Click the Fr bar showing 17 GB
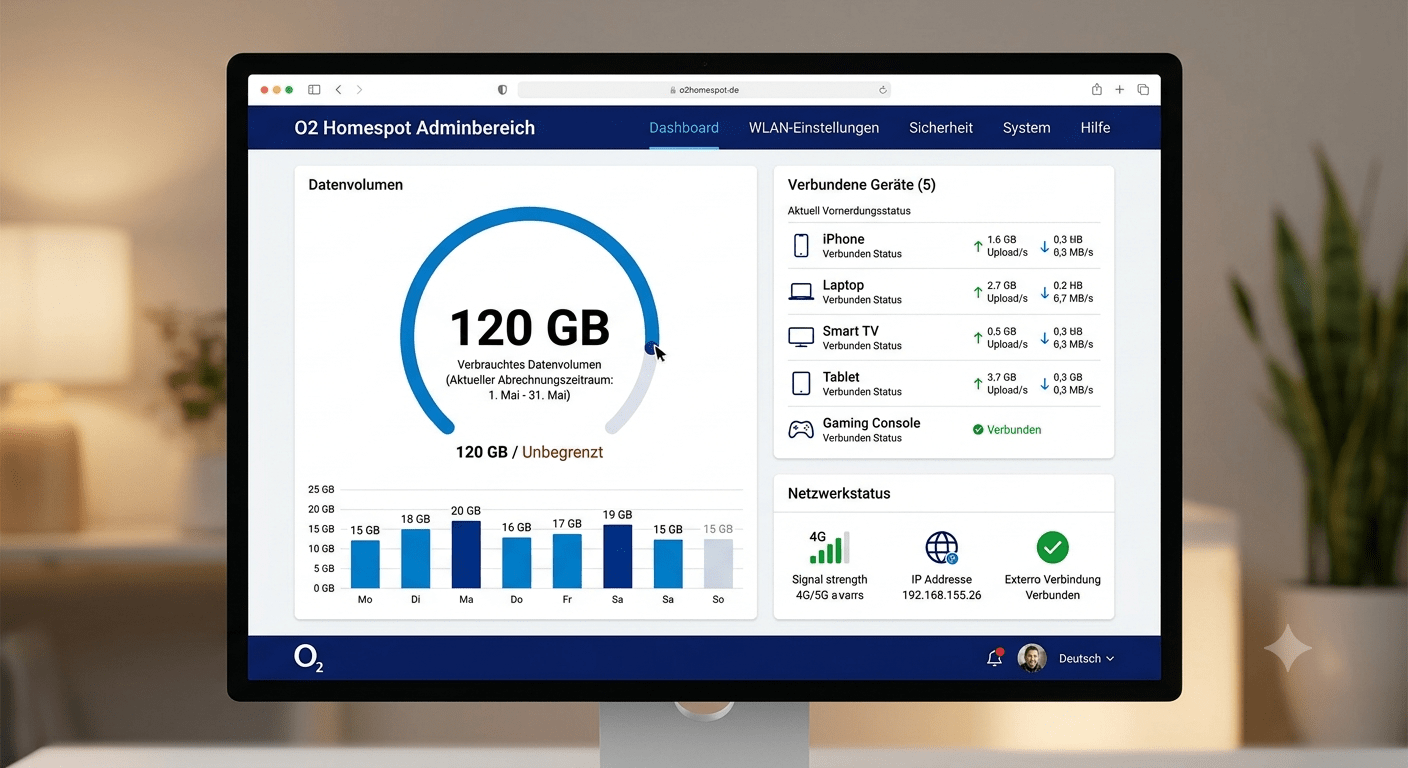The image size is (1408, 768). [x=567, y=561]
